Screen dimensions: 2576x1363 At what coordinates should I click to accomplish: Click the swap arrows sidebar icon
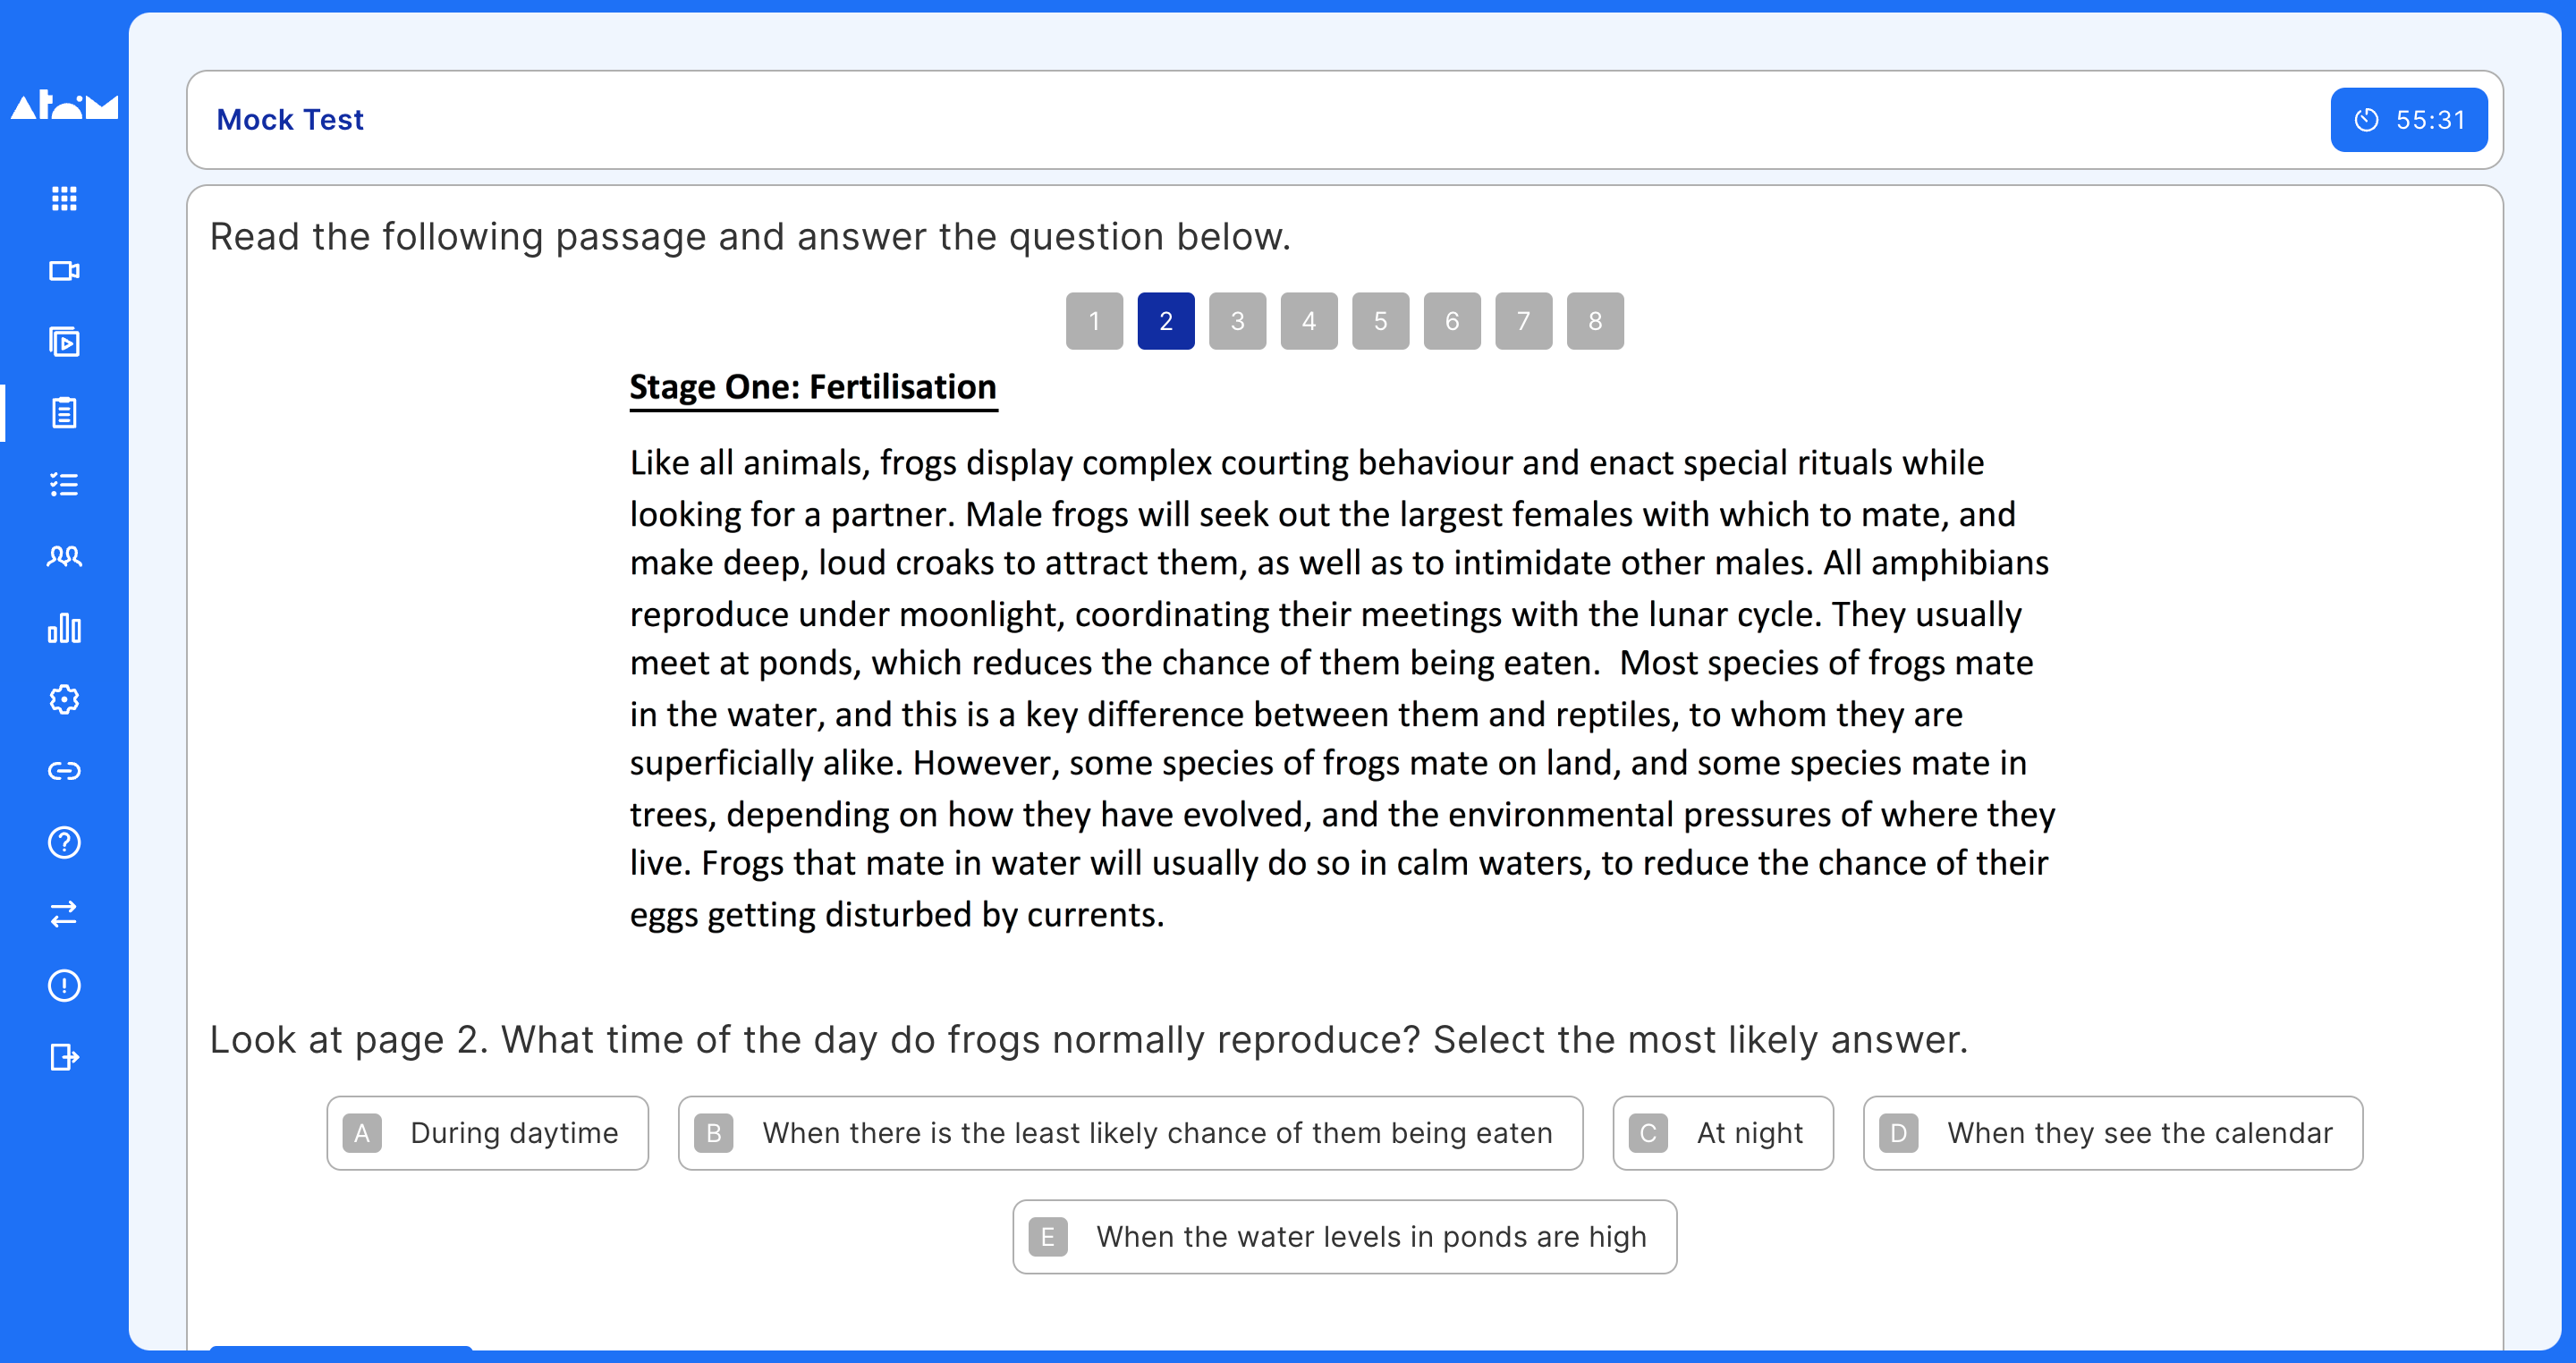[x=64, y=914]
